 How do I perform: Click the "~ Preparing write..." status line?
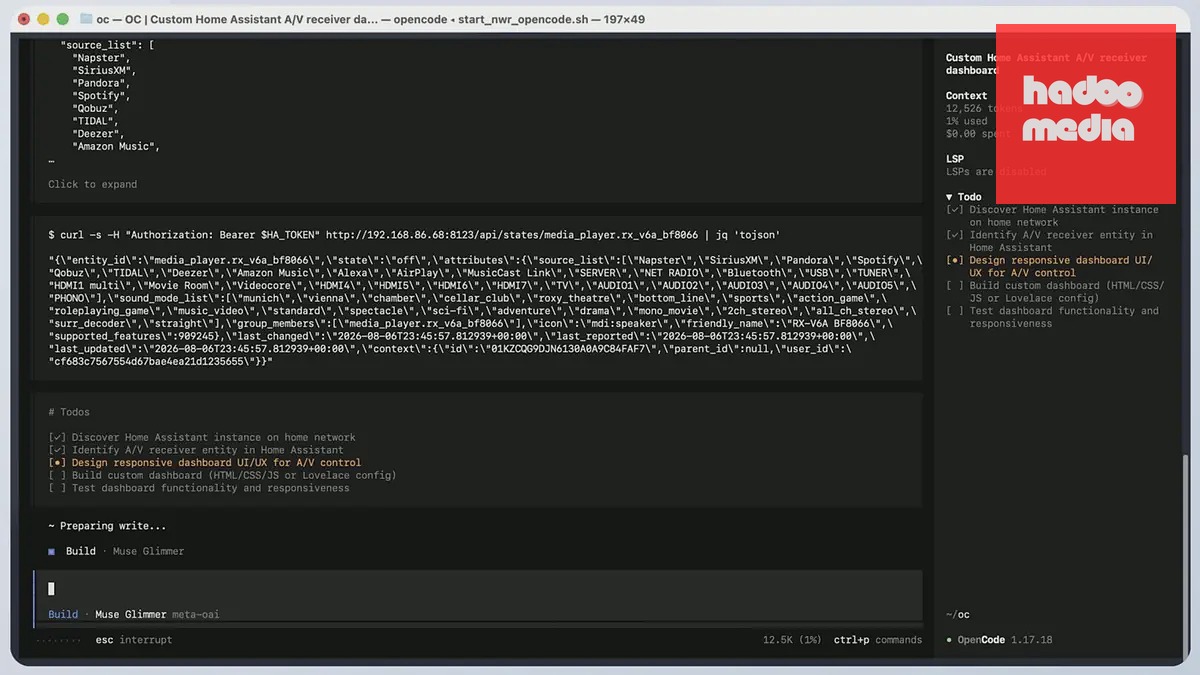click(x=107, y=526)
